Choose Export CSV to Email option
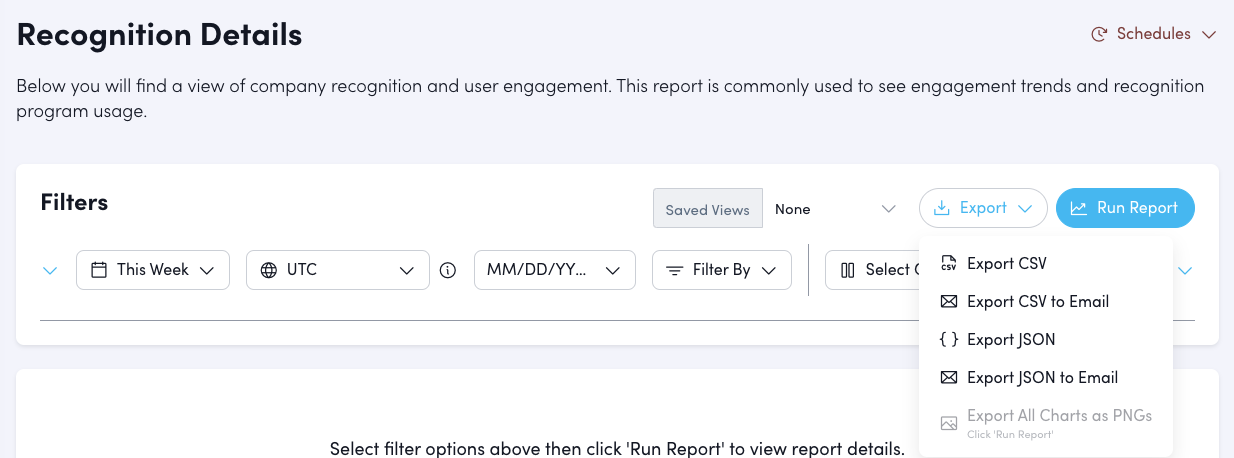This screenshot has height=458, width=1234. point(1037,302)
